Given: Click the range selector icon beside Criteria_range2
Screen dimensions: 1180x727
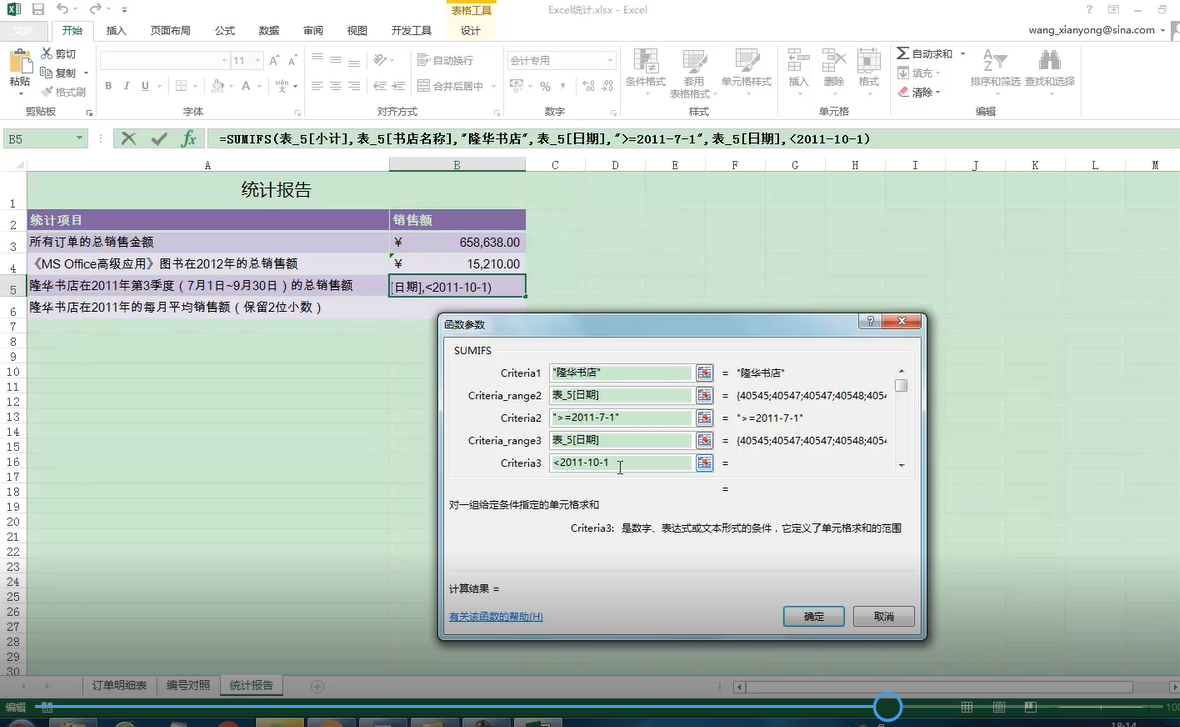Looking at the screenshot, I should click(x=704, y=396).
